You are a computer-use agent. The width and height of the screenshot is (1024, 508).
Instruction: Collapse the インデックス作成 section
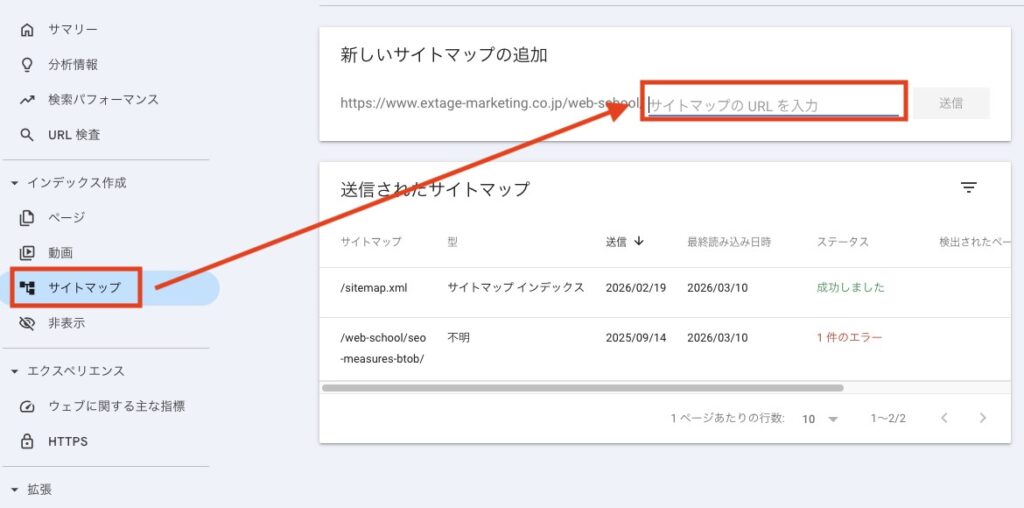coord(15,183)
